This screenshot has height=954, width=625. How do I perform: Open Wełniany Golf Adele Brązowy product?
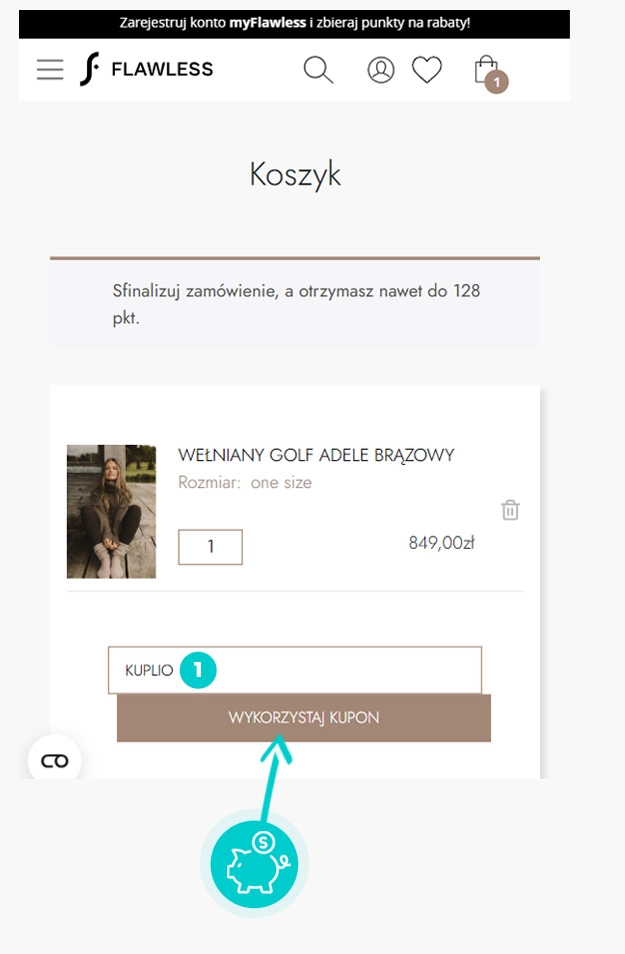click(316, 456)
